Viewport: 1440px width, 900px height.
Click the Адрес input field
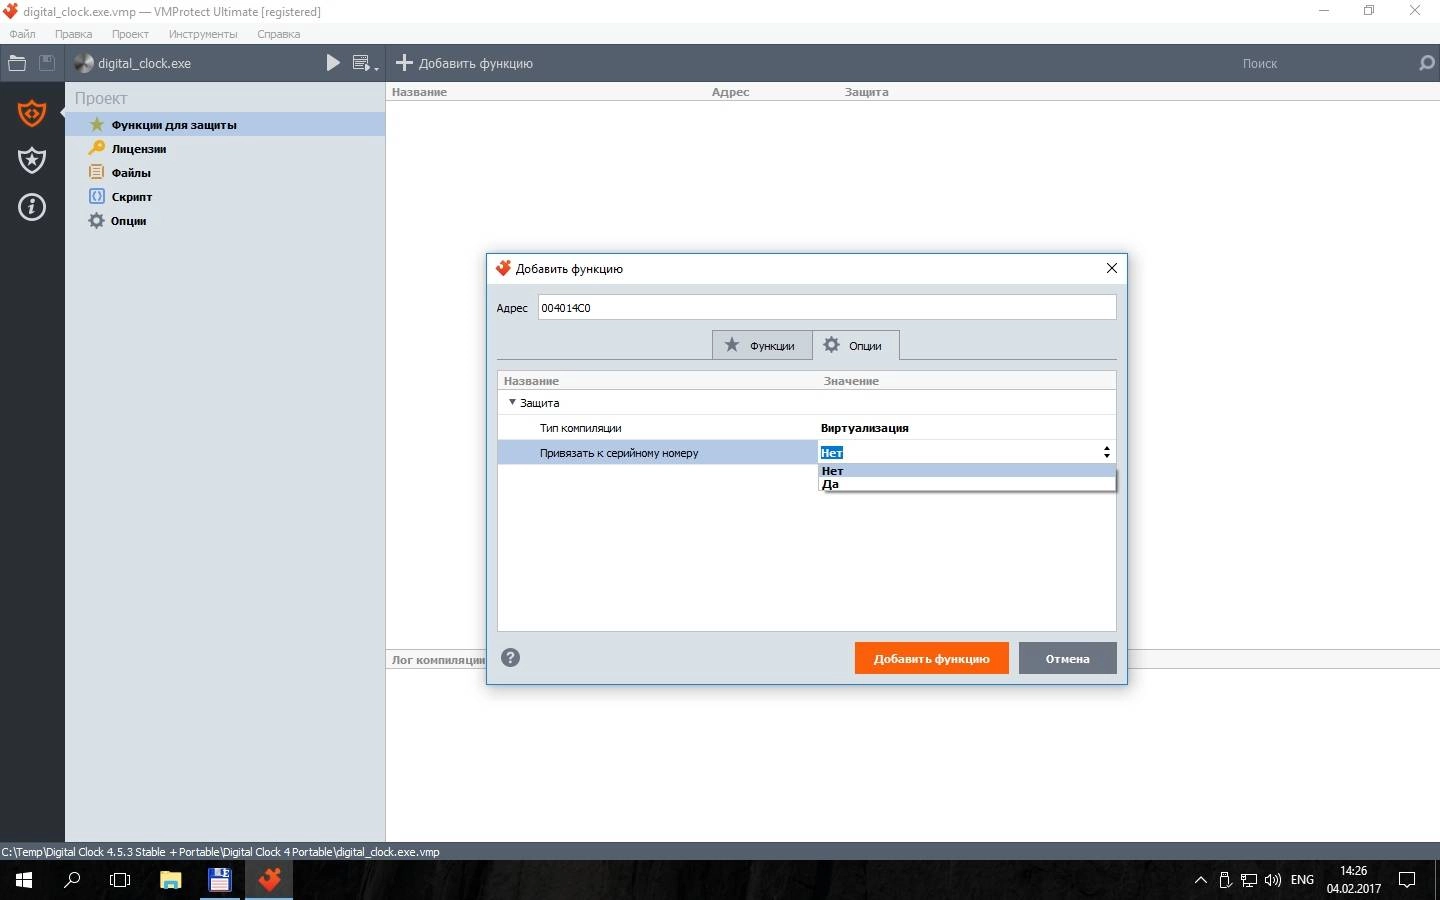[827, 307]
